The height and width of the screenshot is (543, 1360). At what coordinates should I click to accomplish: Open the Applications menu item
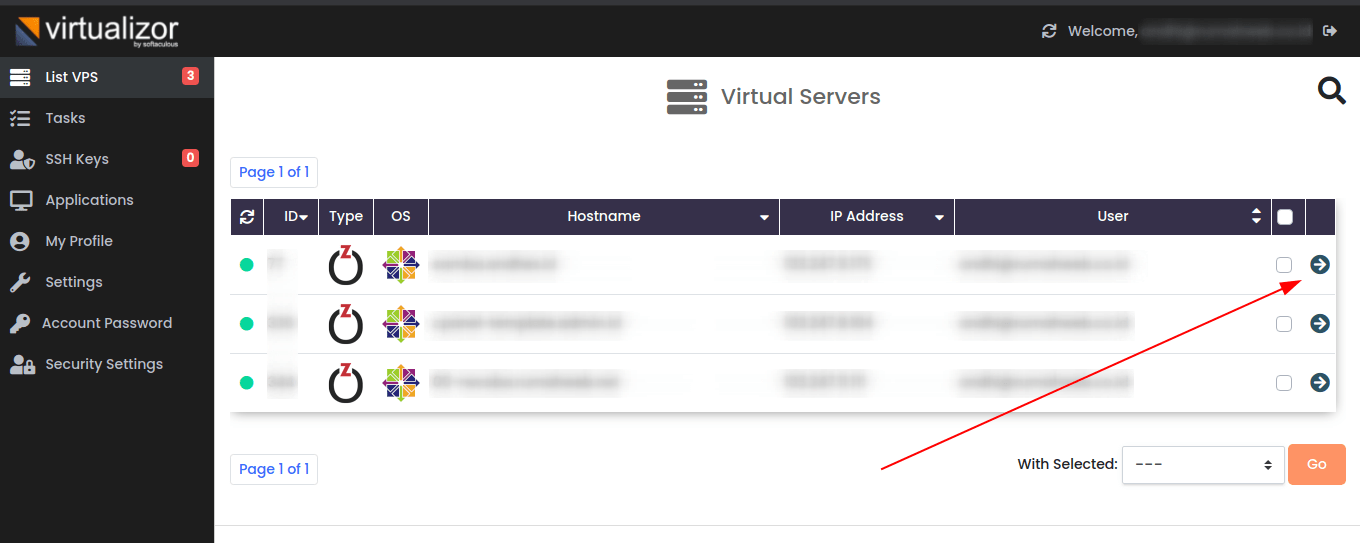pos(107,200)
